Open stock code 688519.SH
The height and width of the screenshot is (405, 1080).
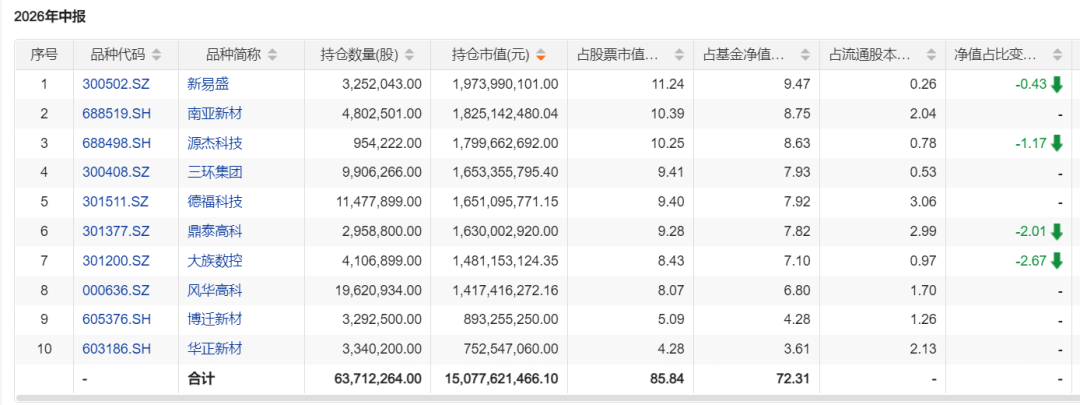[116, 114]
